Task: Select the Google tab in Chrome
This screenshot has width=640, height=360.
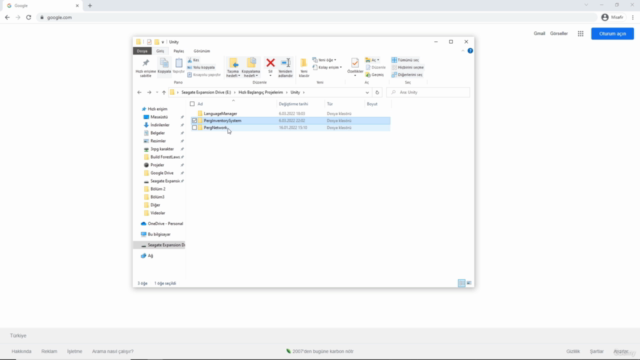Action: 43,6
